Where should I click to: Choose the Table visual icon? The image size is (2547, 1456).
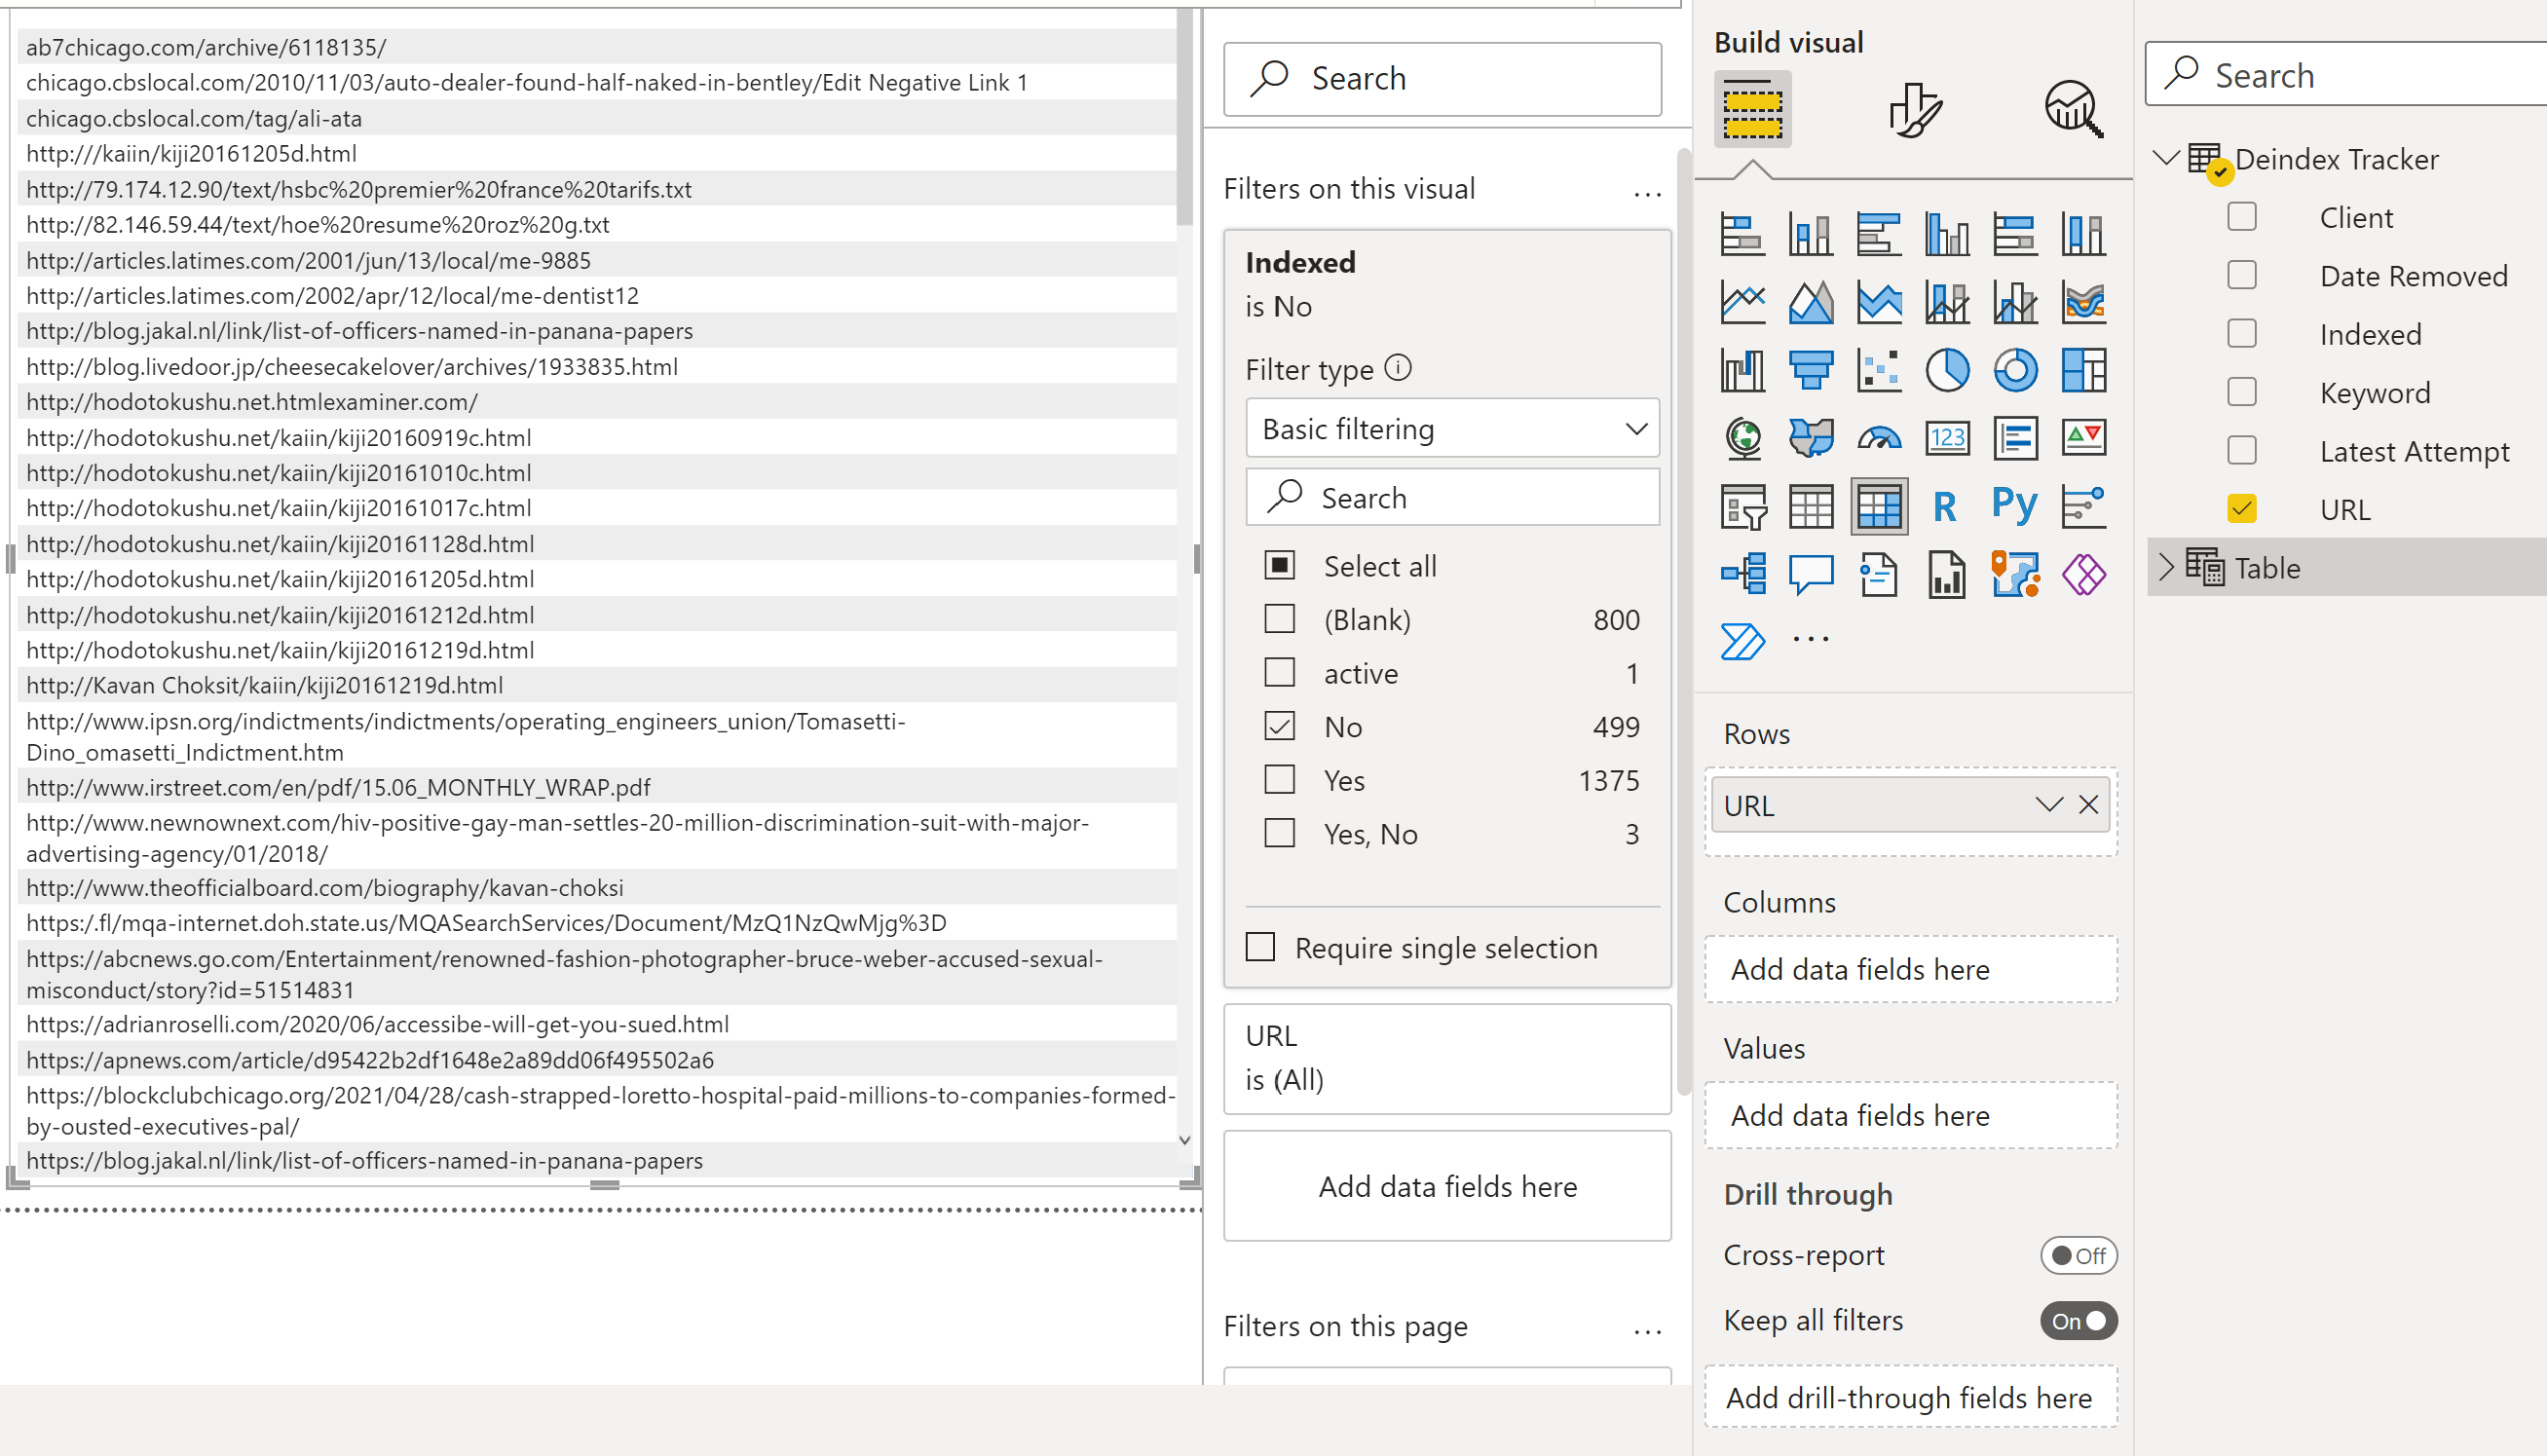pos(1811,507)
